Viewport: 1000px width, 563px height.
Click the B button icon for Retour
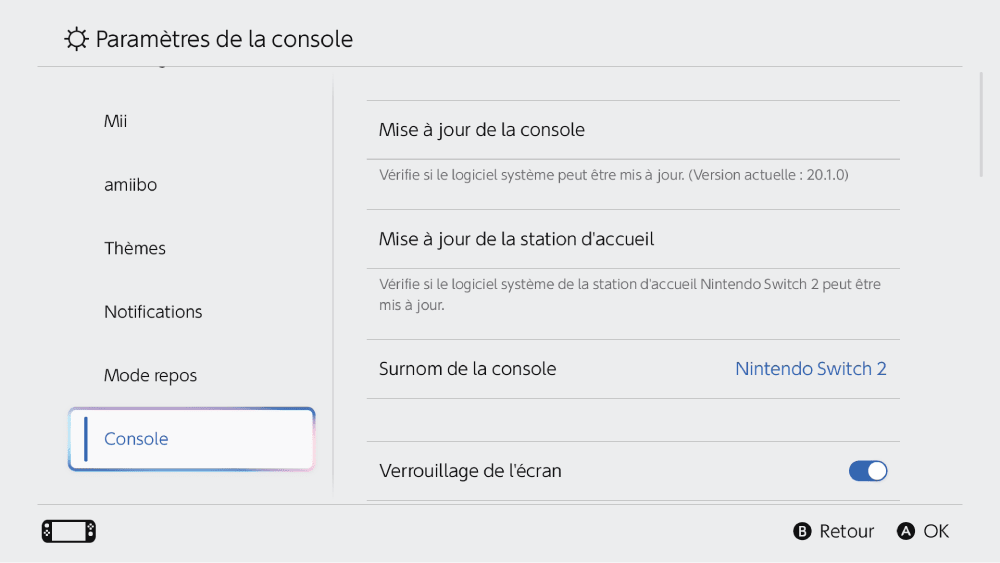point(802,531)
